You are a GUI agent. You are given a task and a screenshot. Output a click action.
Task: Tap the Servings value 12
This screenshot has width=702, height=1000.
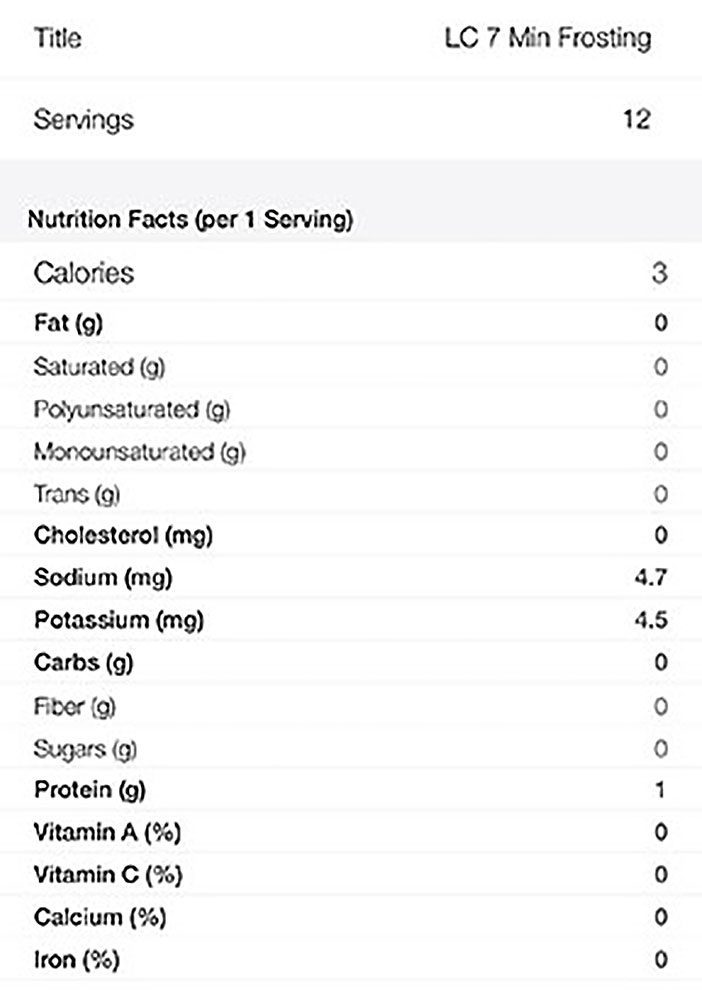point(636,119)
